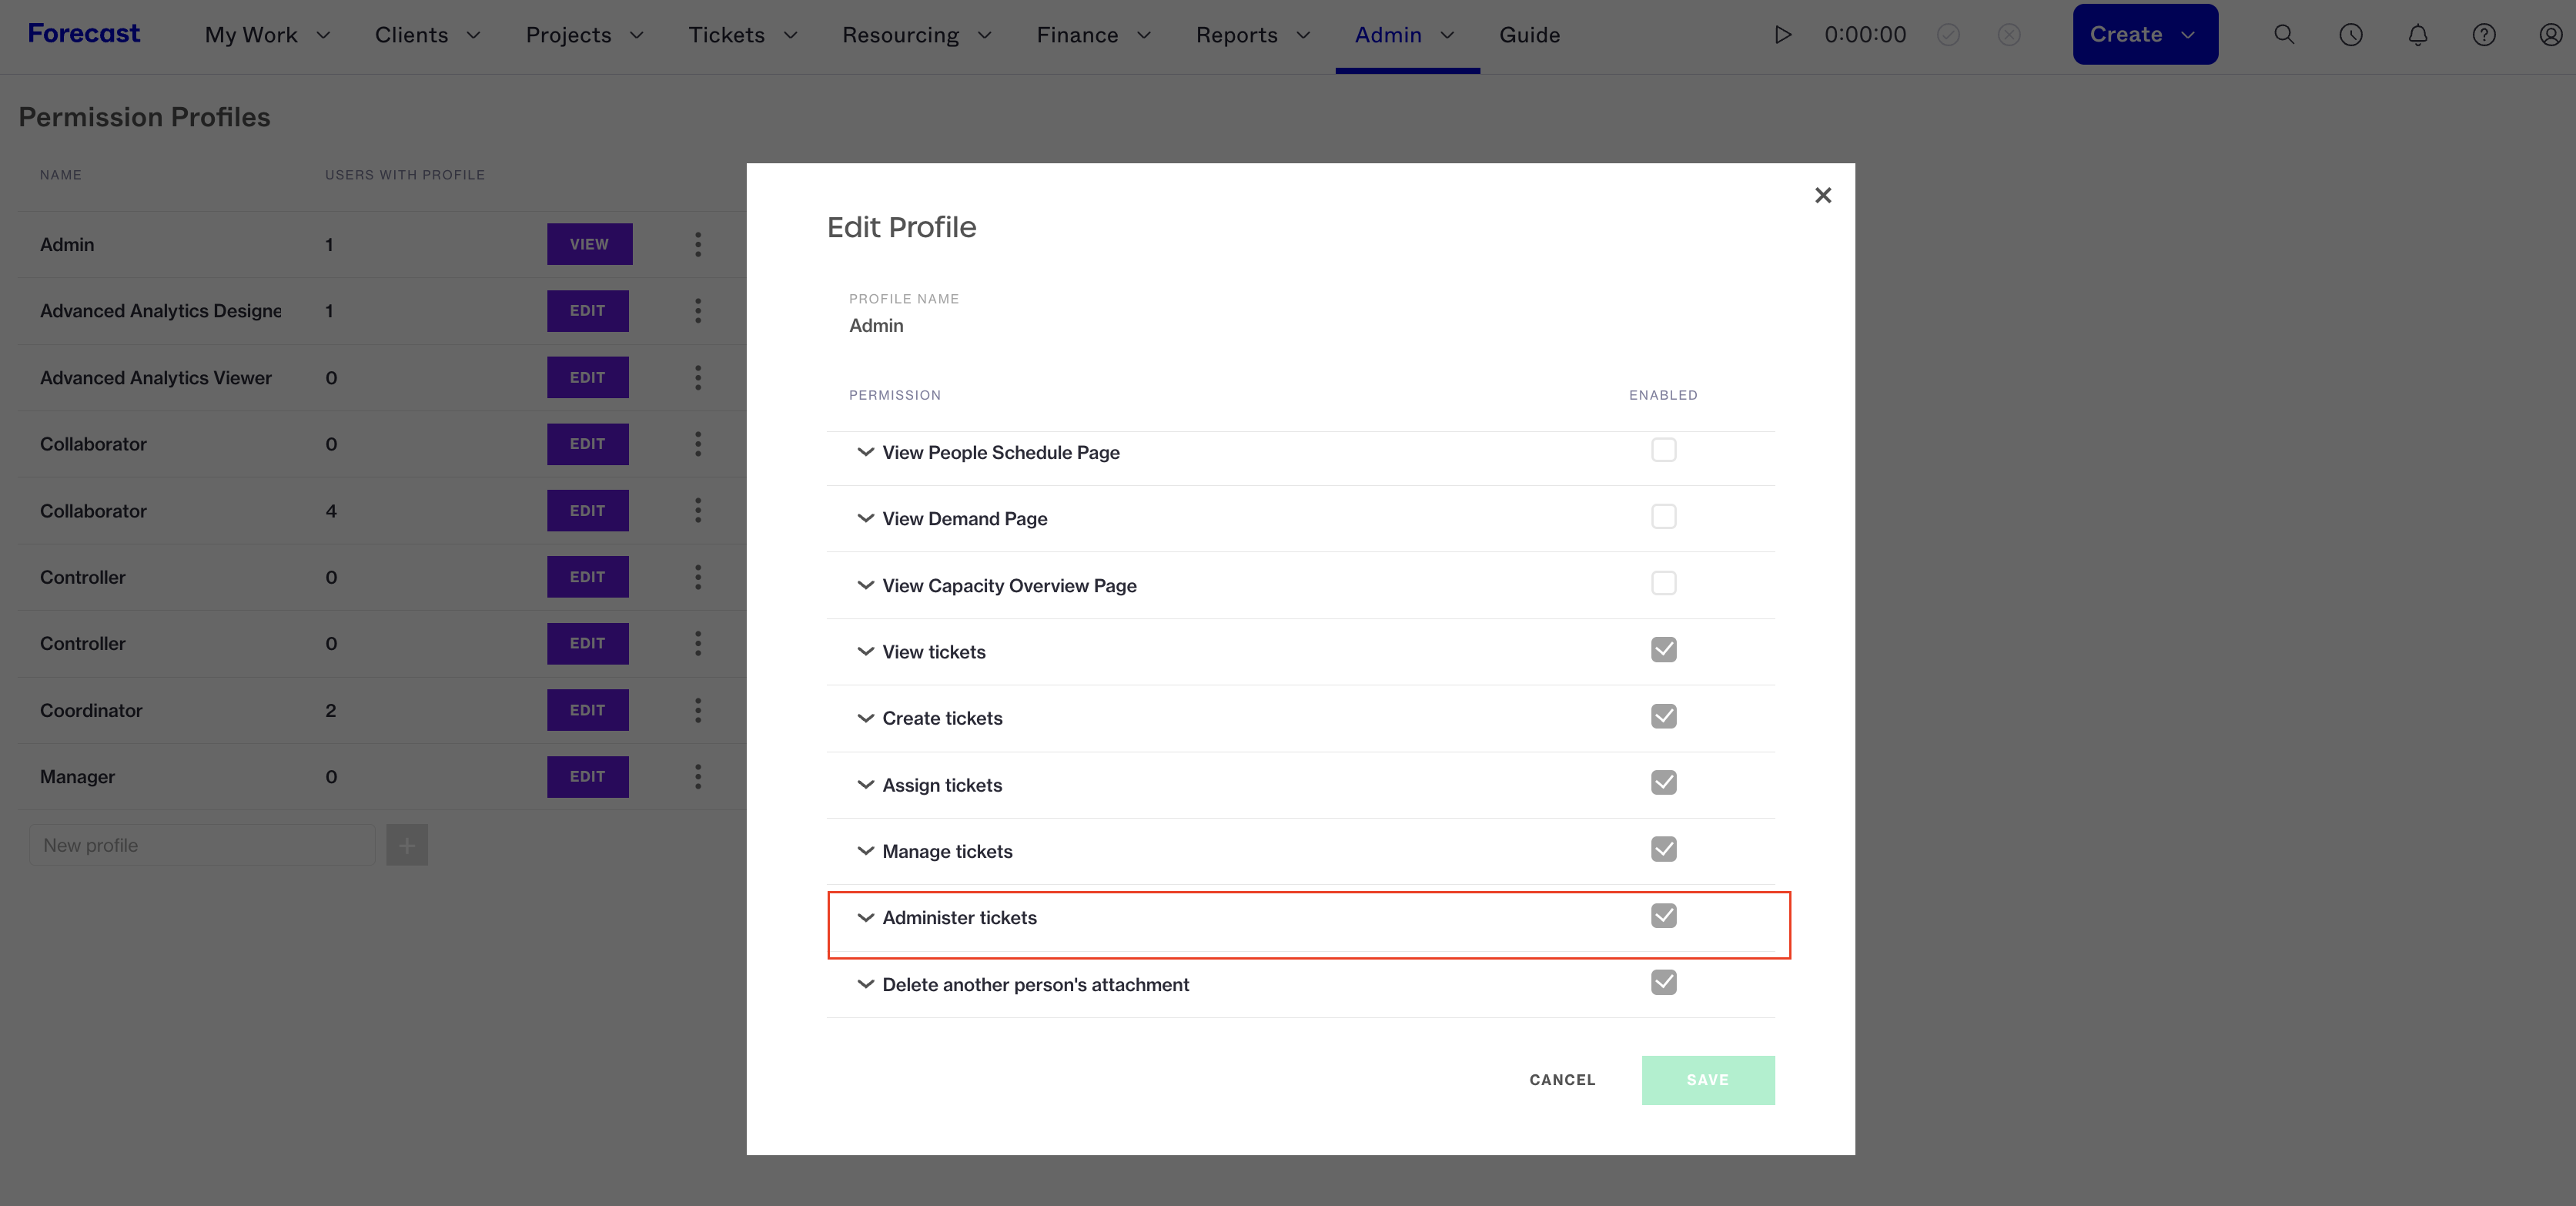This screenshot has width=2576, height=1206.
Task: Click the CANCEL button
Action: pyautogui.click(x=1562, y=1080)
